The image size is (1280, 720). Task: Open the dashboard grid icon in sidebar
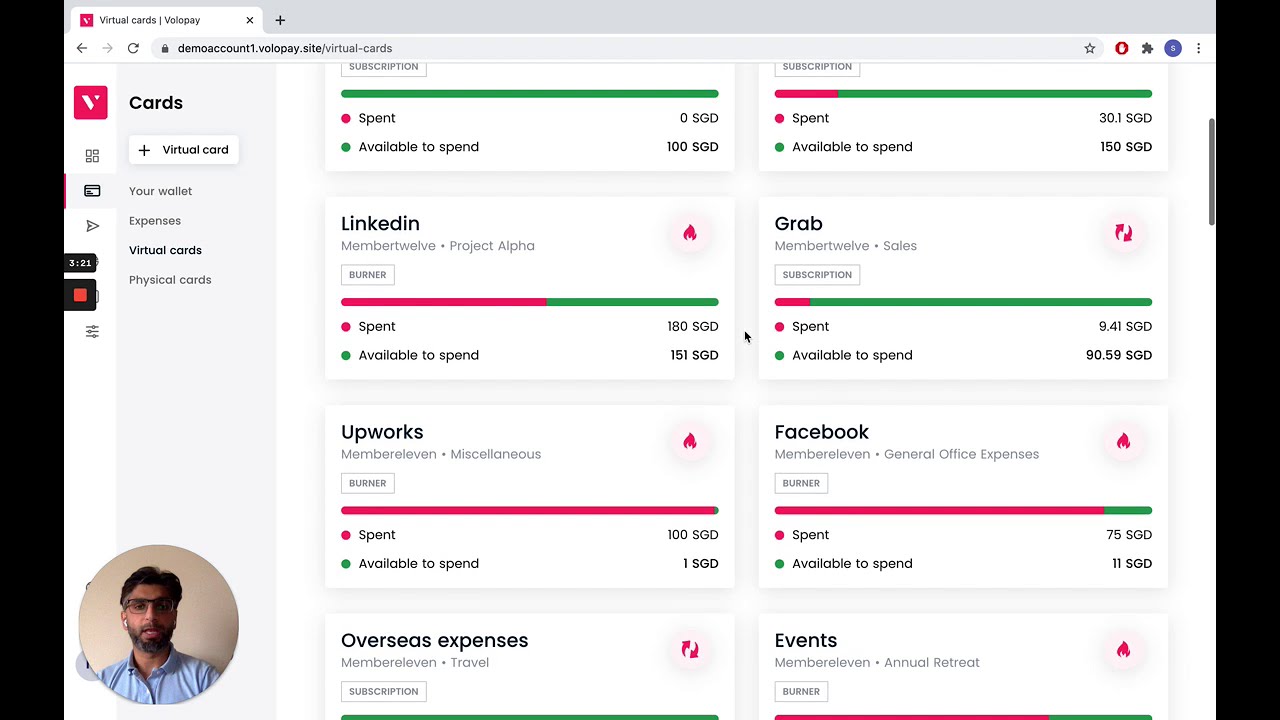click(92, 156)
